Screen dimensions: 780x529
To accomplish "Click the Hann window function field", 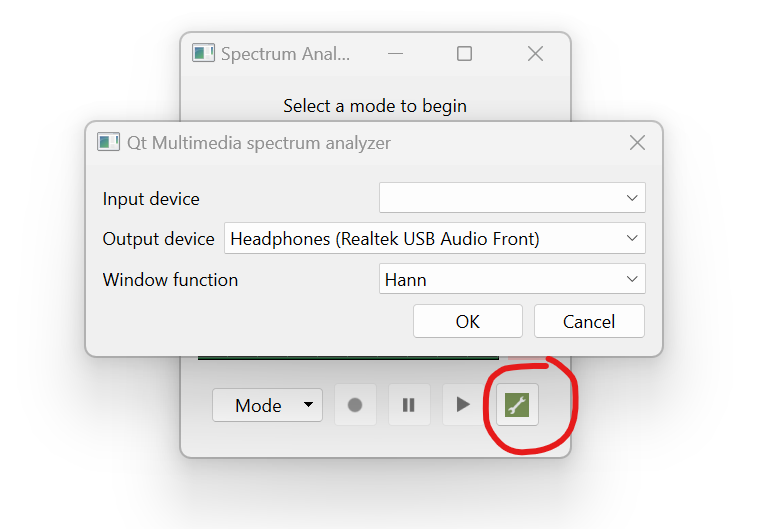I will pos(512,279).
